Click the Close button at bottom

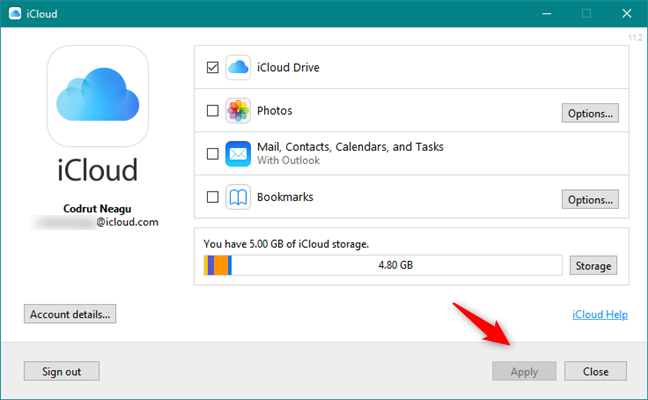tap(596, 371)
